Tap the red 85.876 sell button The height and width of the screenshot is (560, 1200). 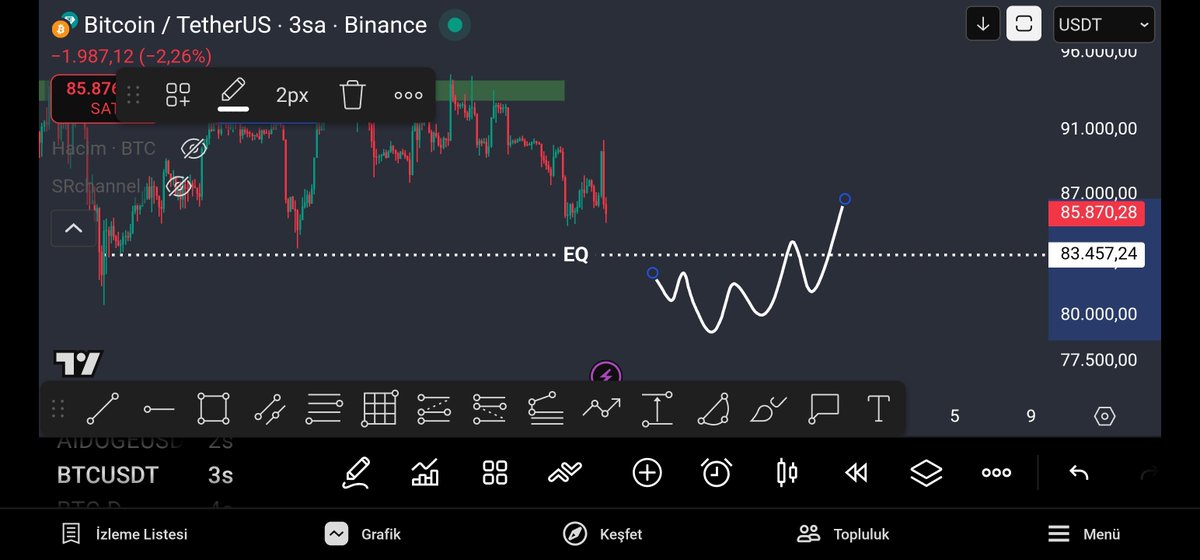[x=86, y=97]
